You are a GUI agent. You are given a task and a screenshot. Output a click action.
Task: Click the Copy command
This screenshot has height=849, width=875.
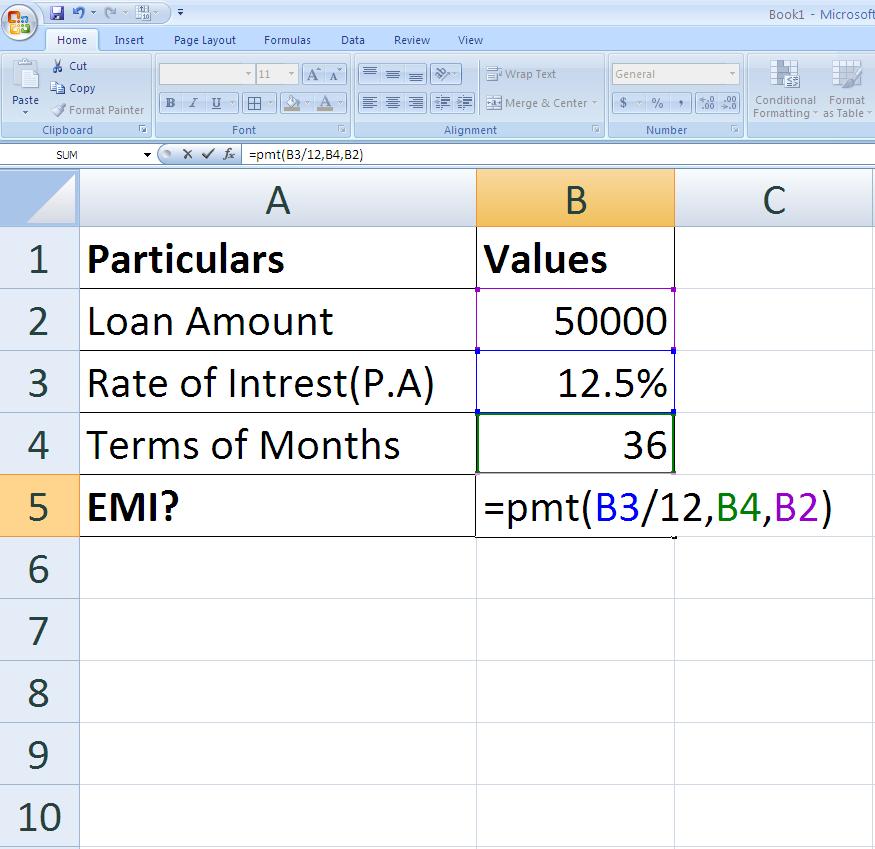coord(75,88)
